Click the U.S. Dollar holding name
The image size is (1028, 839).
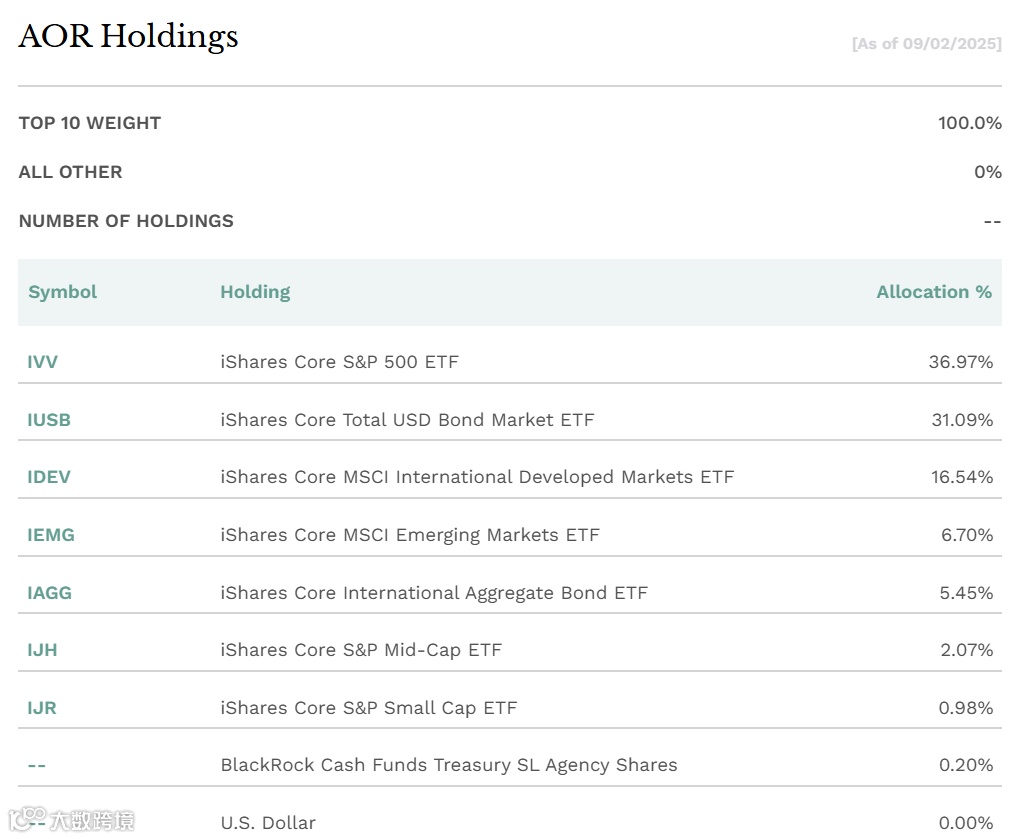coord(268,823)
